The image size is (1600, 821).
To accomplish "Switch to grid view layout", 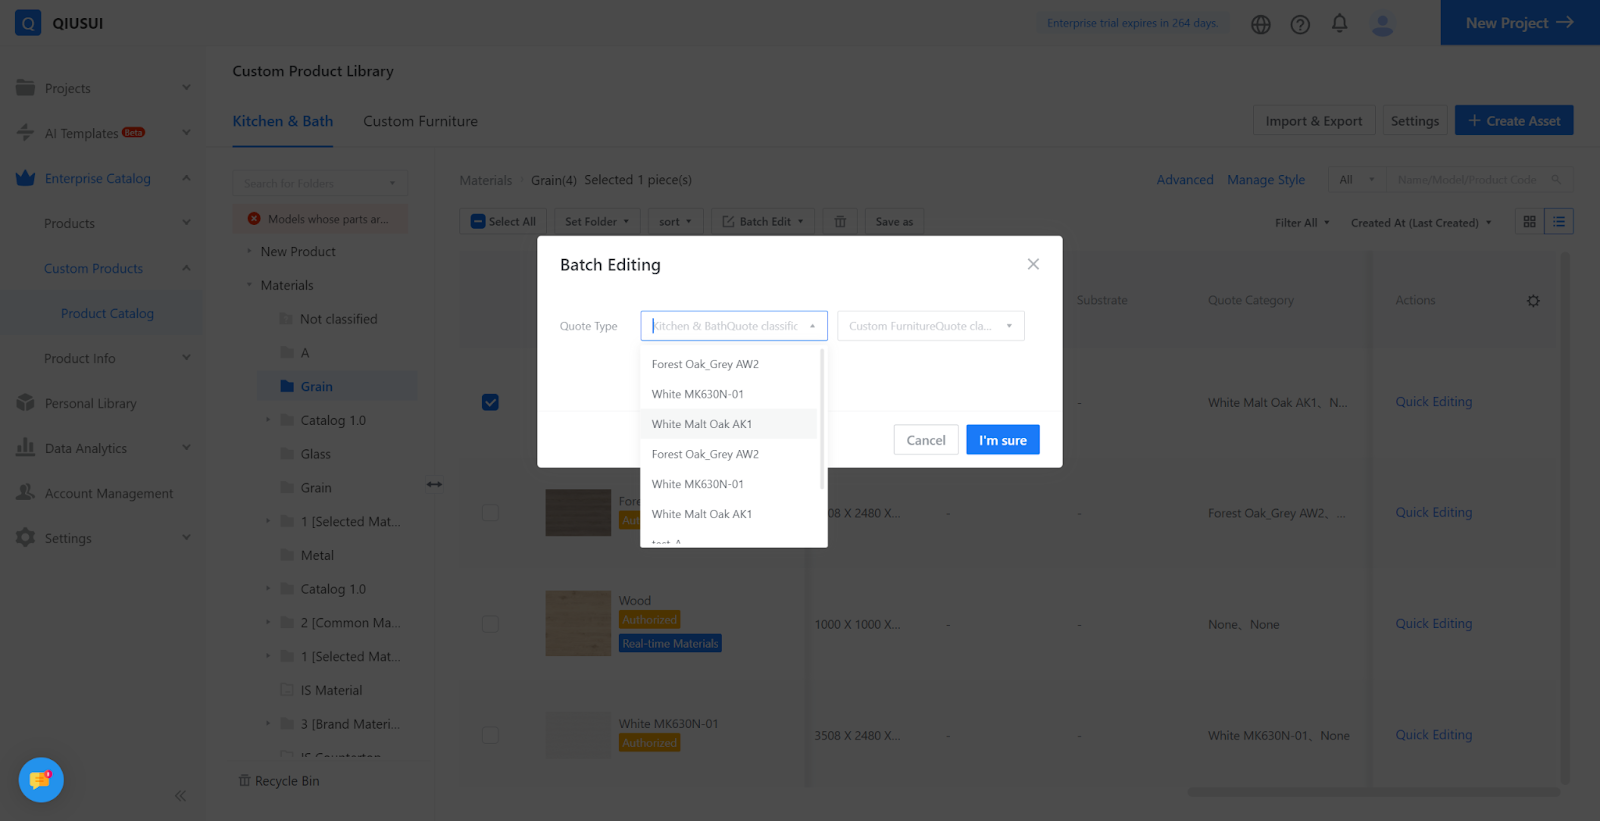I will 1529,222.
